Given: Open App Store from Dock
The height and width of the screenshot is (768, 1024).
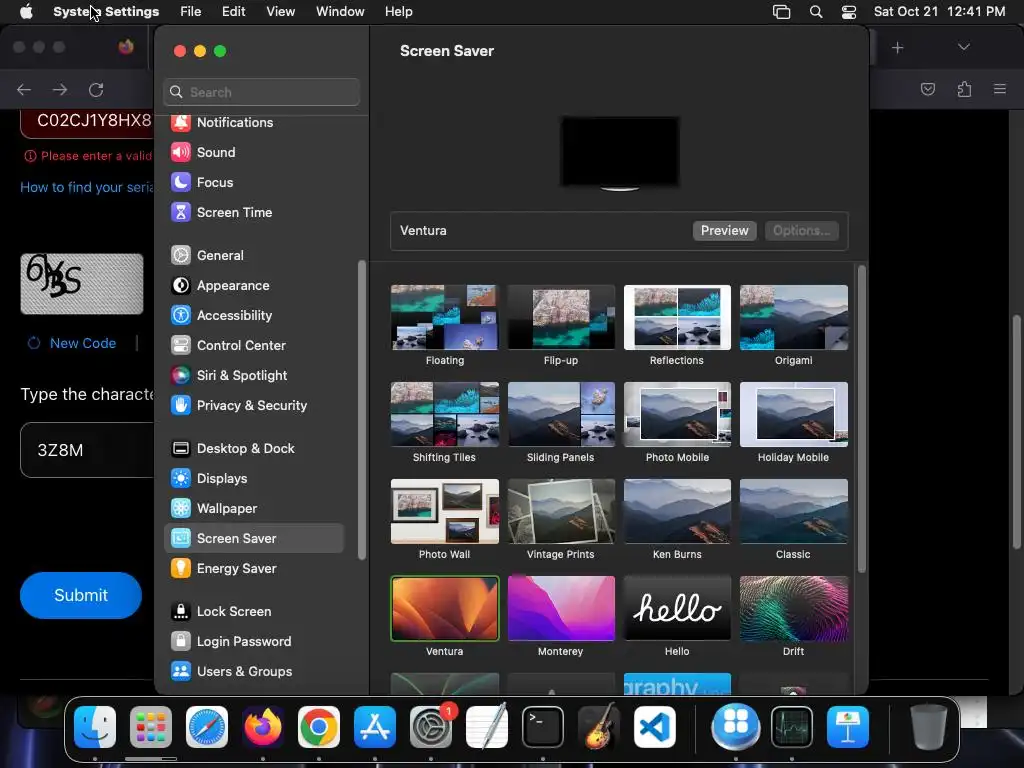Looking at the screenshot, I should [375, 727].
